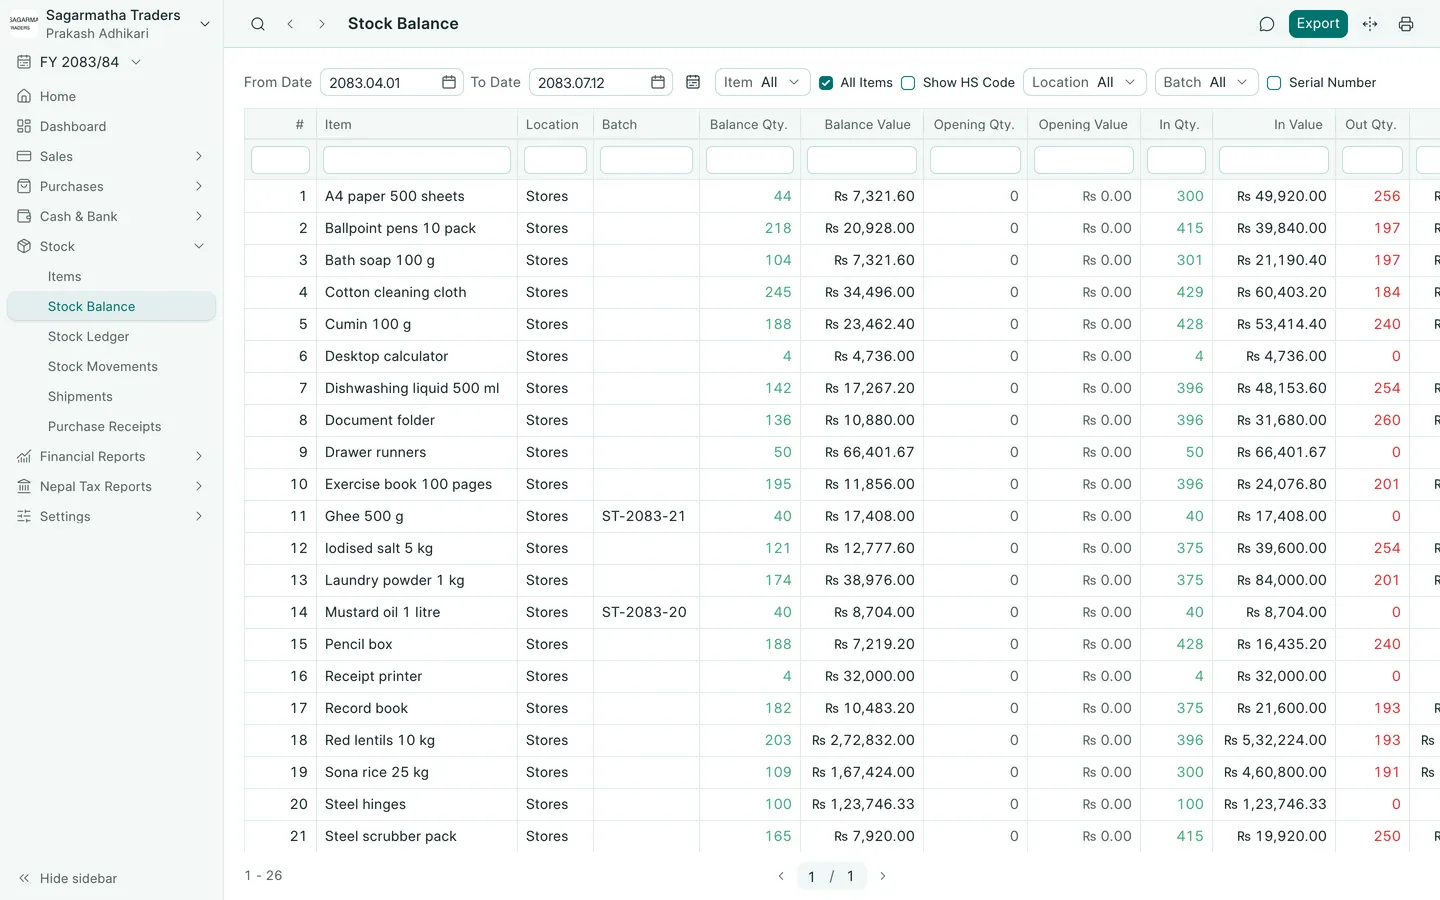Go to the previous page arrow

click(781, 876)
